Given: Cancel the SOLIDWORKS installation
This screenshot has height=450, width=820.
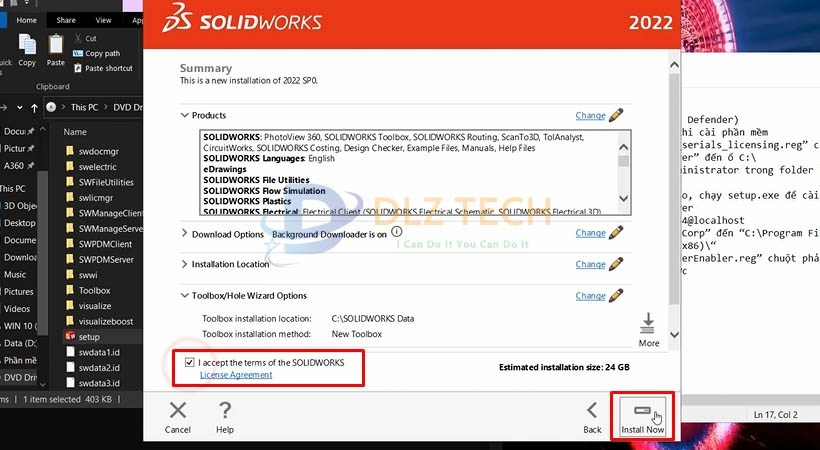Looking at the screenshot, I should [178, 418].
